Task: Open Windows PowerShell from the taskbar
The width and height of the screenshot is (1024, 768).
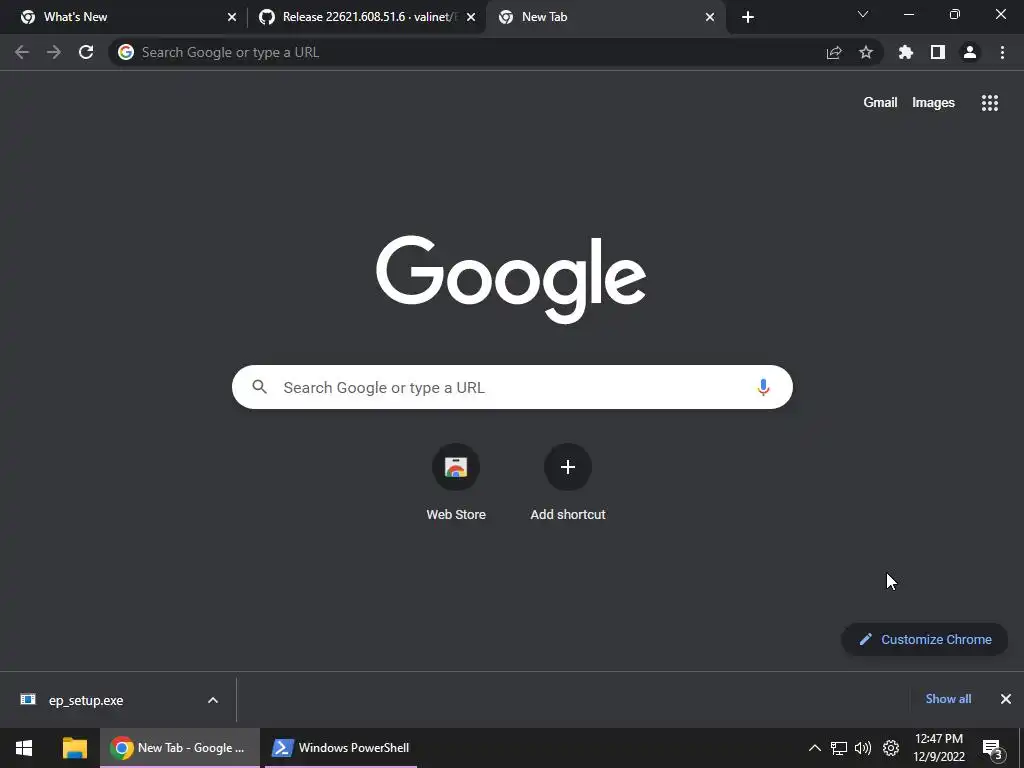Action: tap(341, 748)
